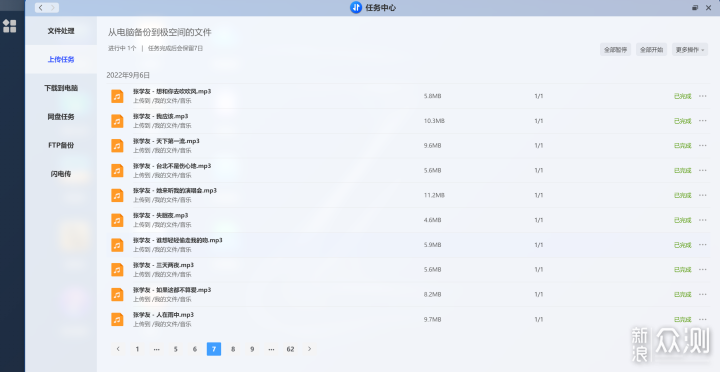
Task: Click the music file icon for 三天两夜.mp3
Action: pyautogui.click(x=117, y=270)
